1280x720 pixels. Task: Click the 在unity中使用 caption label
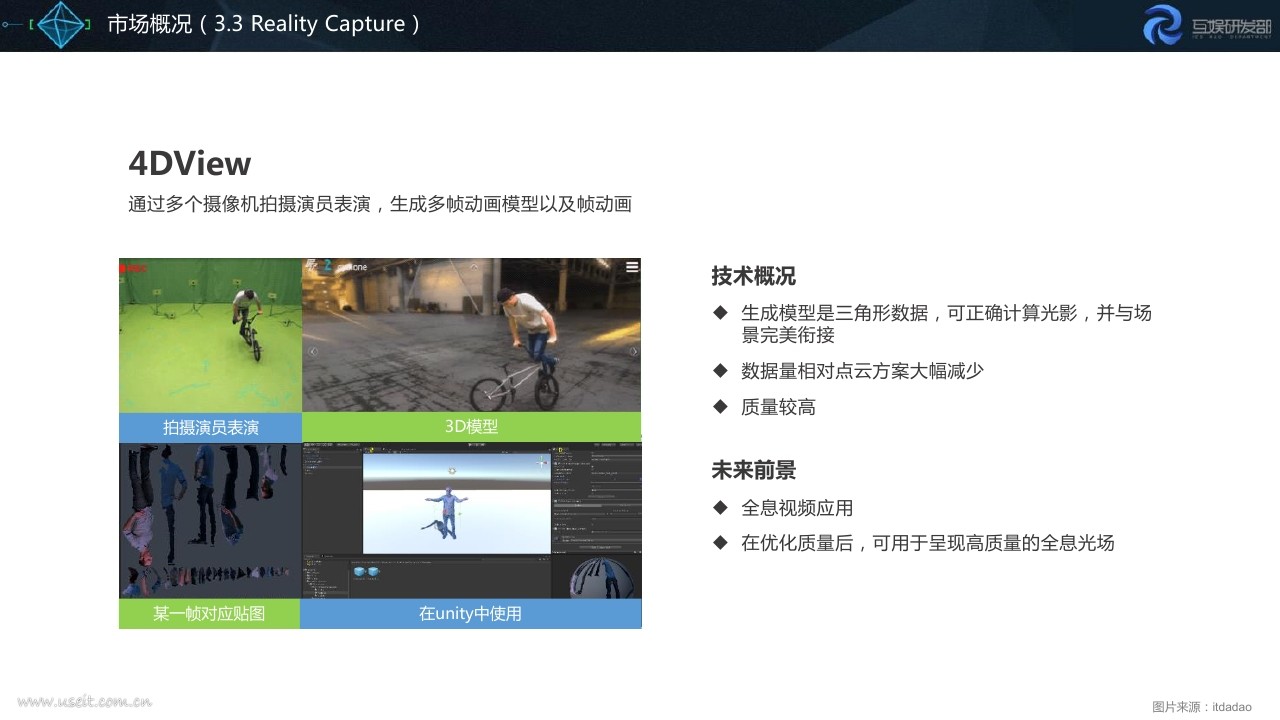click(470, 614)
